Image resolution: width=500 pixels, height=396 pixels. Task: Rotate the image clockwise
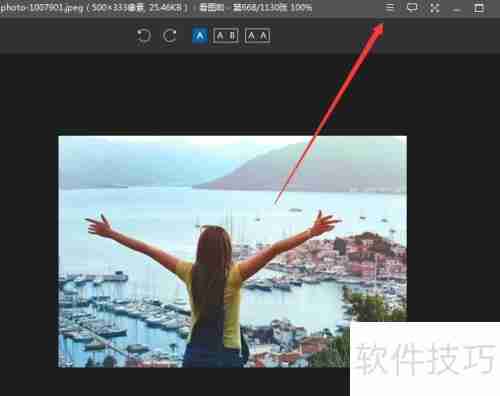coord(170,36)
